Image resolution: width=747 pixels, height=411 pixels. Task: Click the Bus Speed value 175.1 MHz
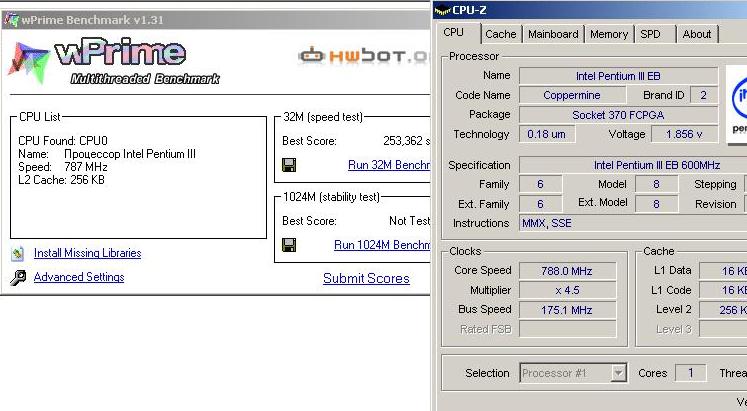[567, 310]
